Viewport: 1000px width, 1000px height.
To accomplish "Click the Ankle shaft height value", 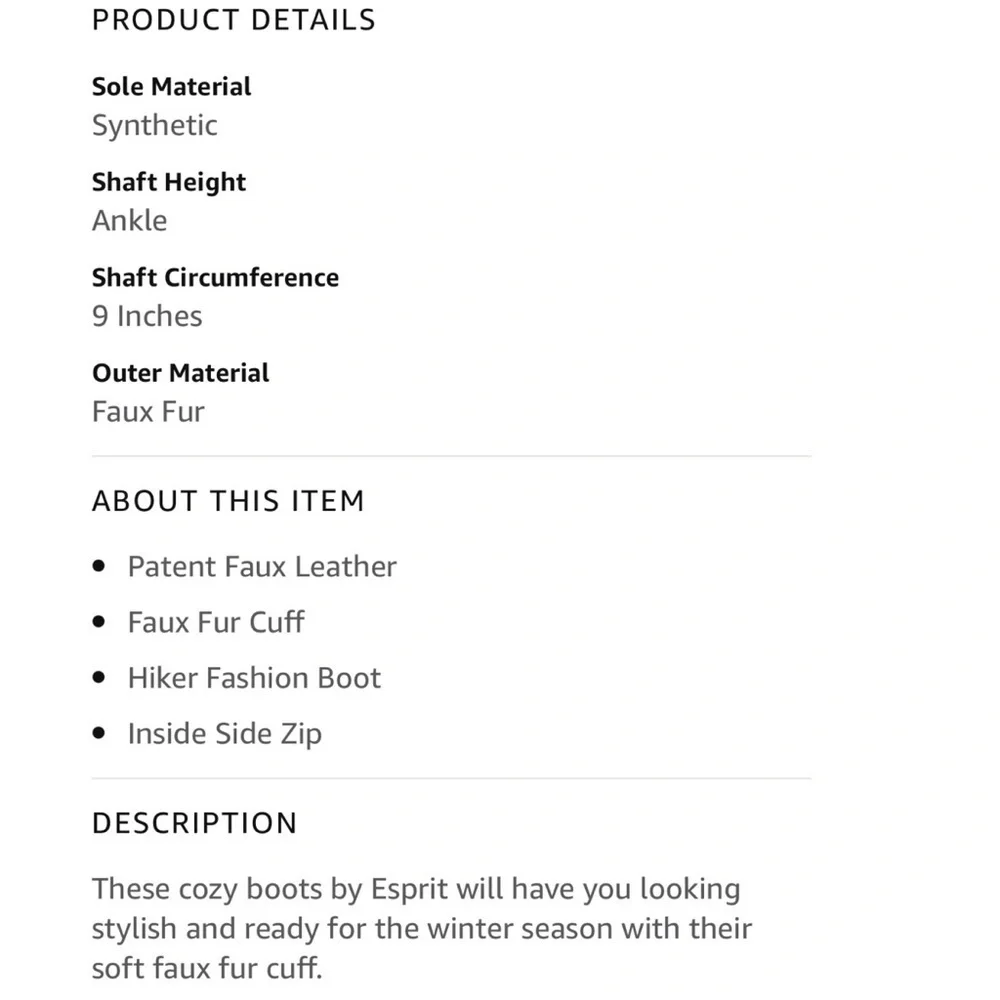I will point(130,221).
